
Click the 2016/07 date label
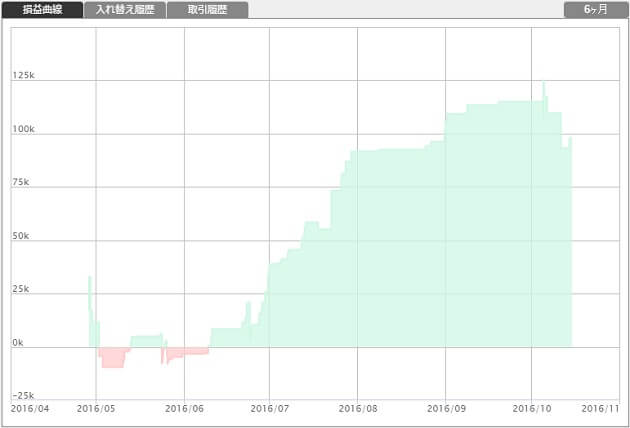[x=270, y=409]
